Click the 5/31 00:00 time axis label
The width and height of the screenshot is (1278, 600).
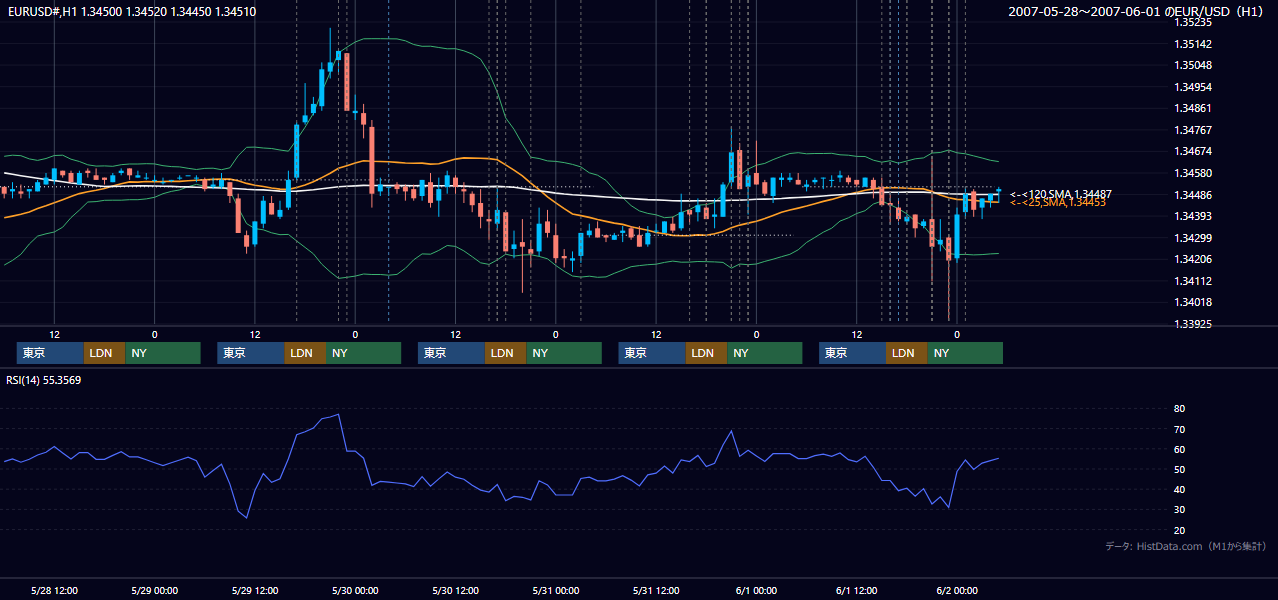point(556,591)
